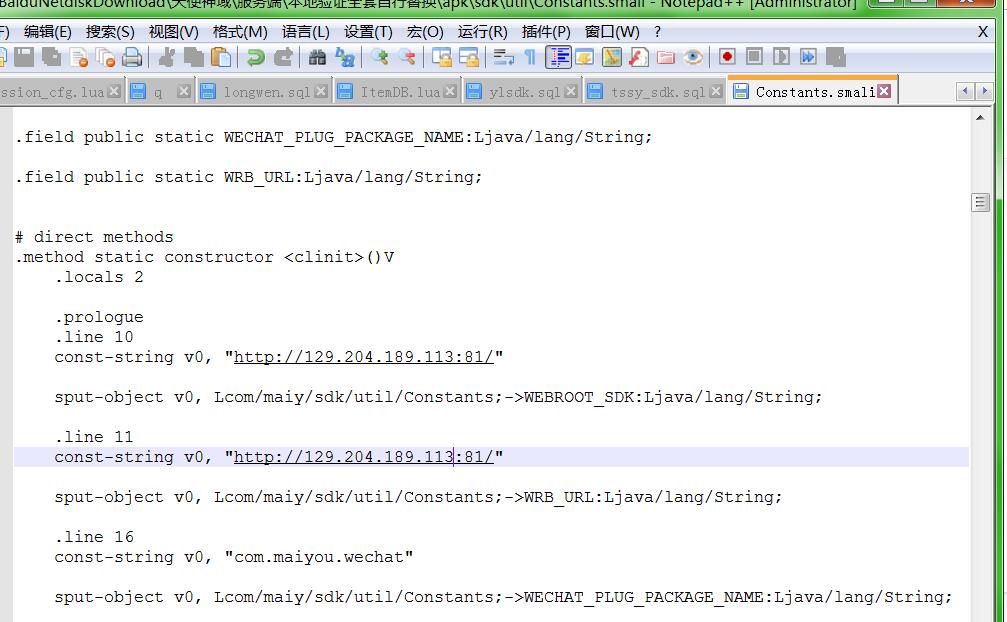
Task: Open the 语言(L) language menu
Action: (305, 32)
